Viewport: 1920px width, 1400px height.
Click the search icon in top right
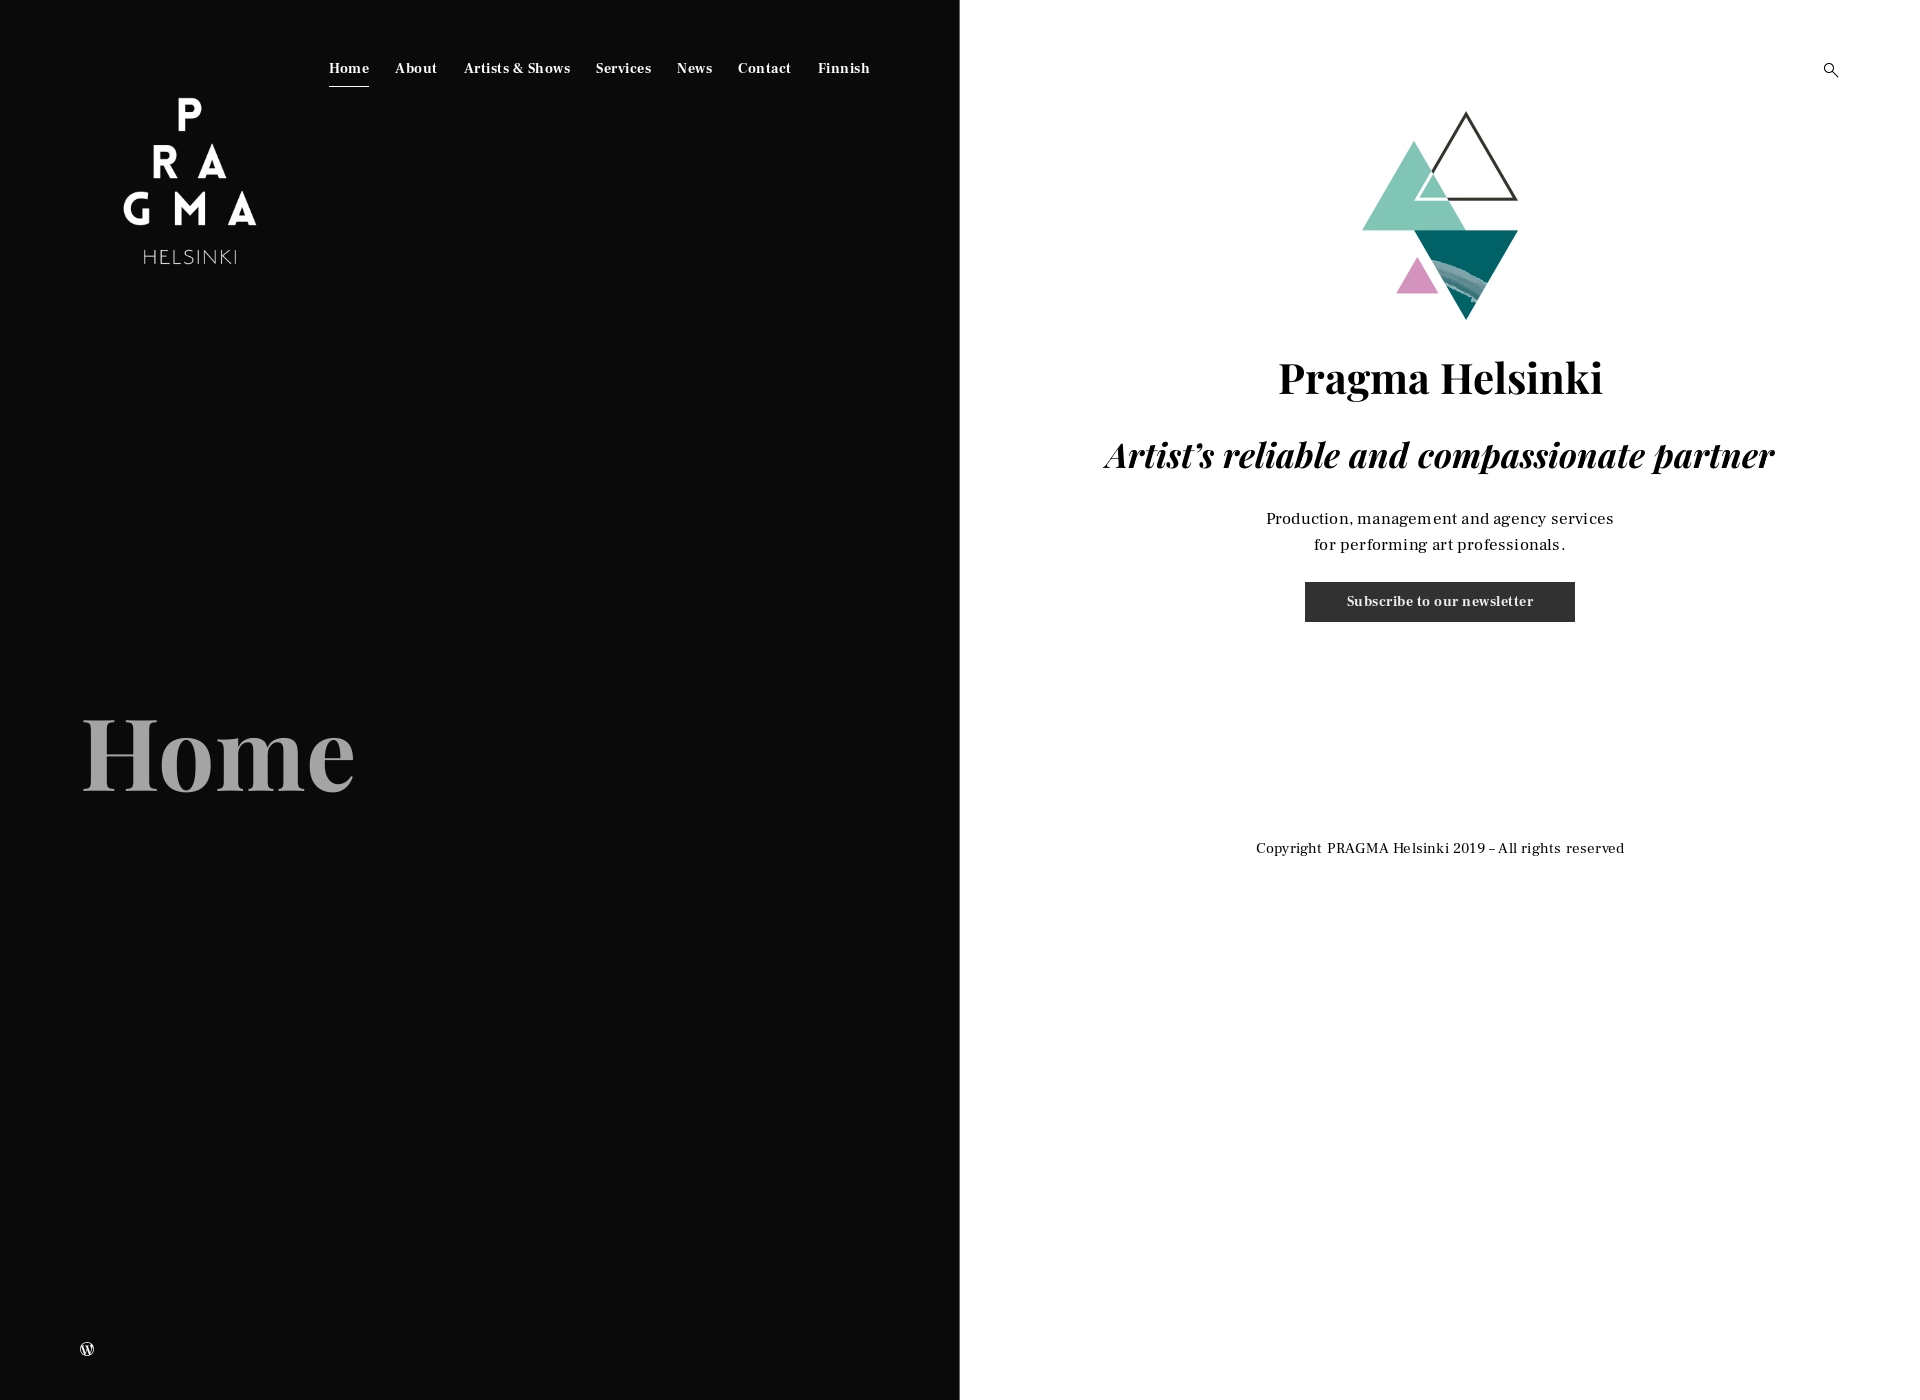click(1831, 67)
